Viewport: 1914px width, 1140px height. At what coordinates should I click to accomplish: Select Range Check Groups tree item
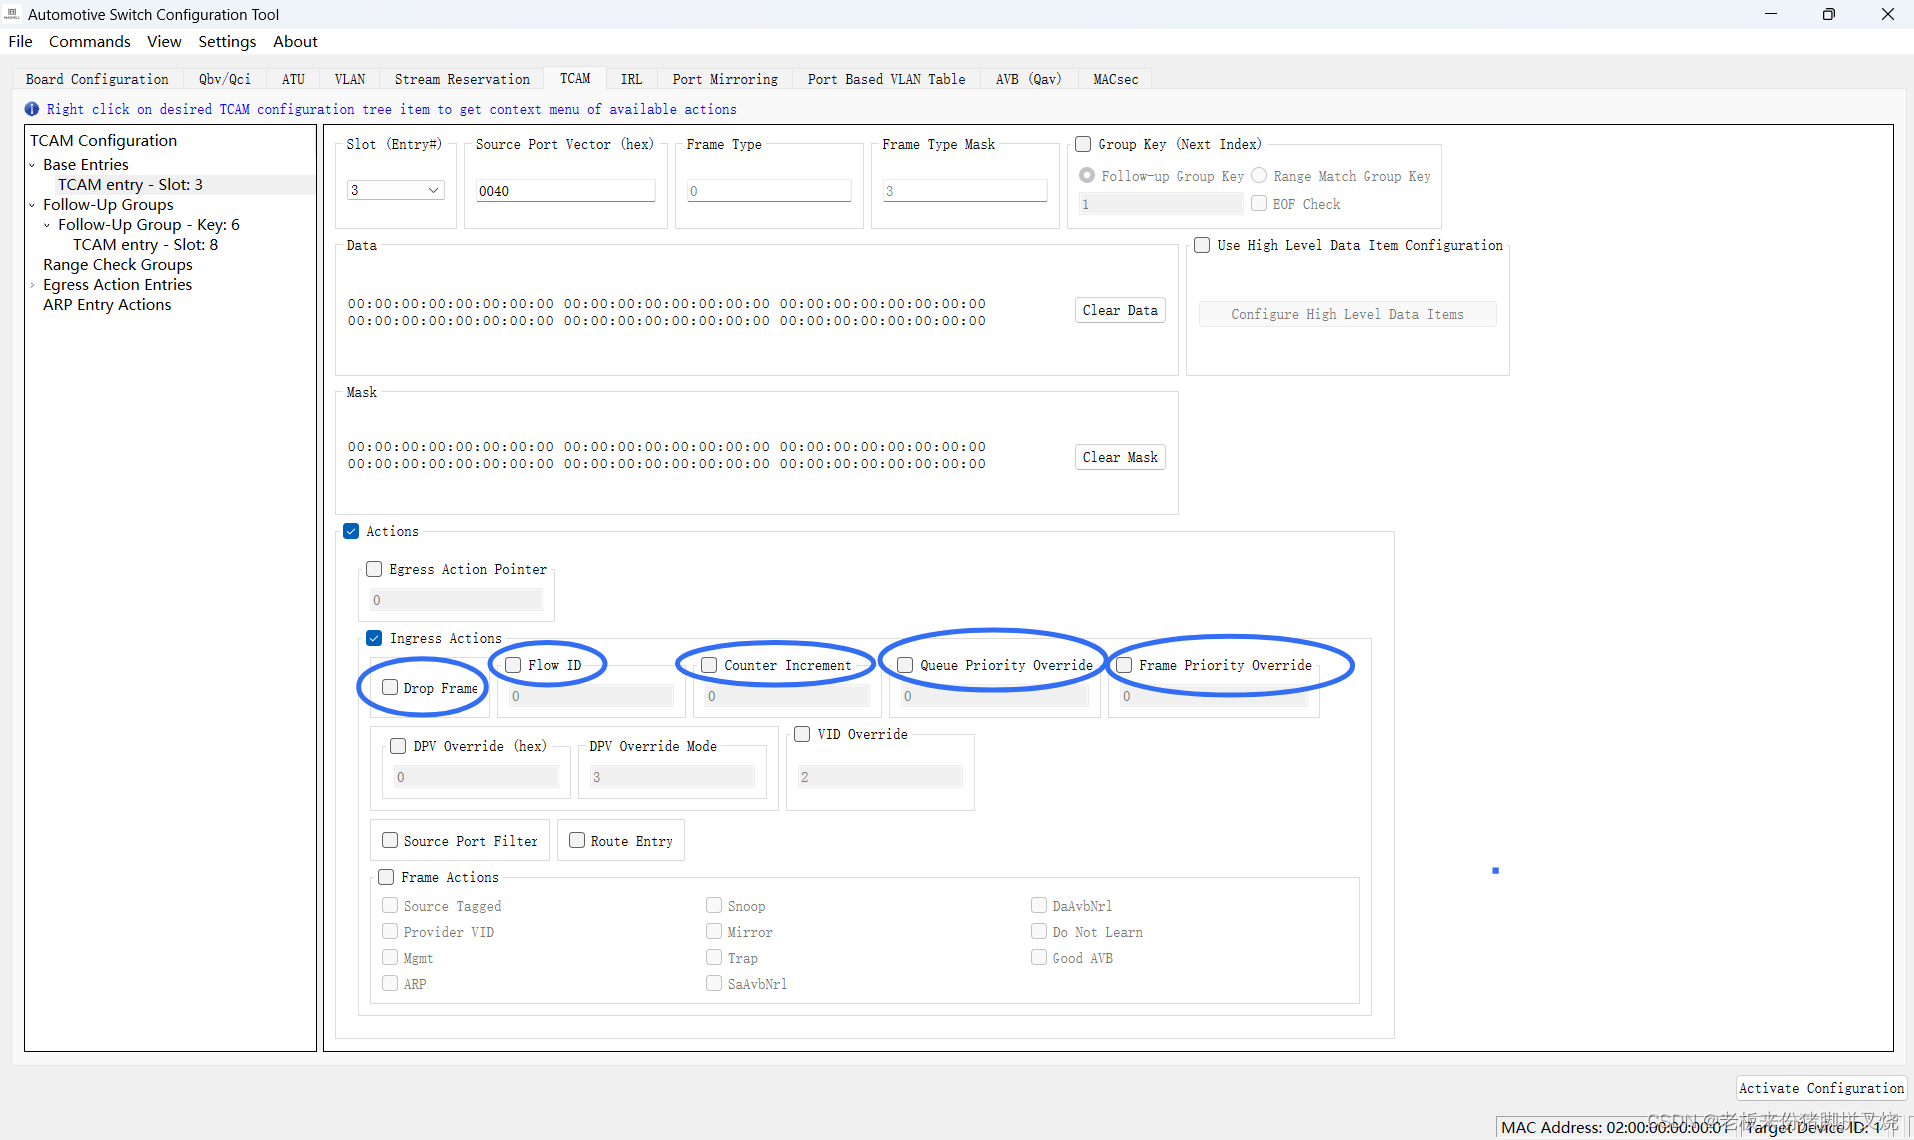[x=117, y=265]
